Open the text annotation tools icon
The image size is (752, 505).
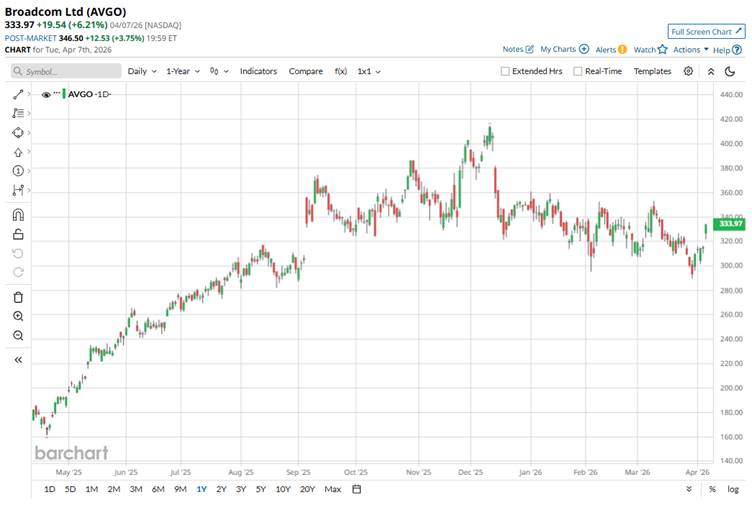18,113
